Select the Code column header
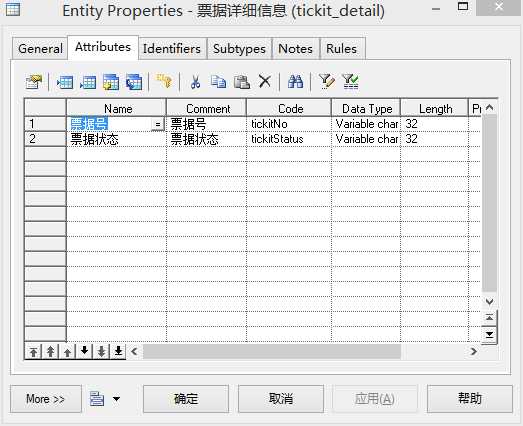Viewport: 523px width, 426px height. click(289, 108)
